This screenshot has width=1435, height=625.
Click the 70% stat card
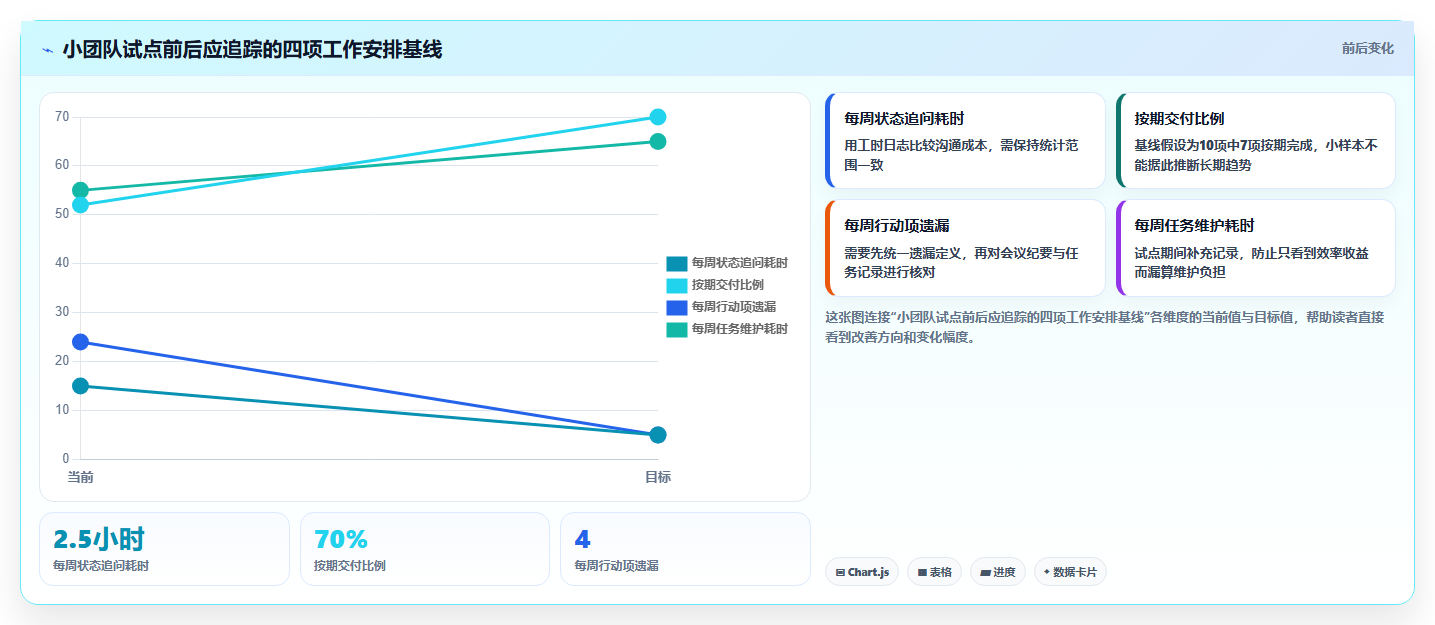coord(425,549)
